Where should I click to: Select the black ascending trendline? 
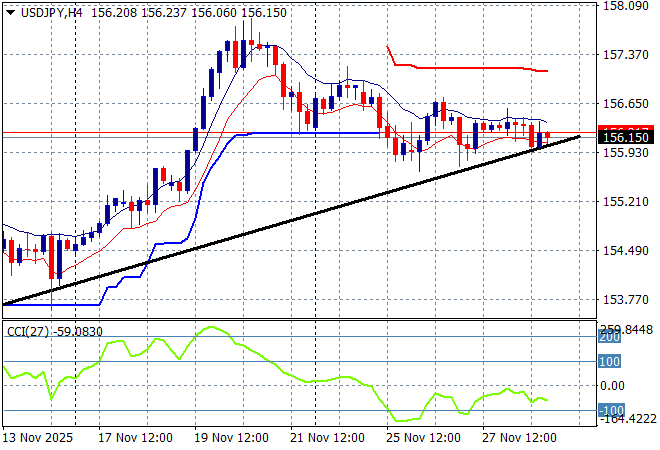click(300, 218)
